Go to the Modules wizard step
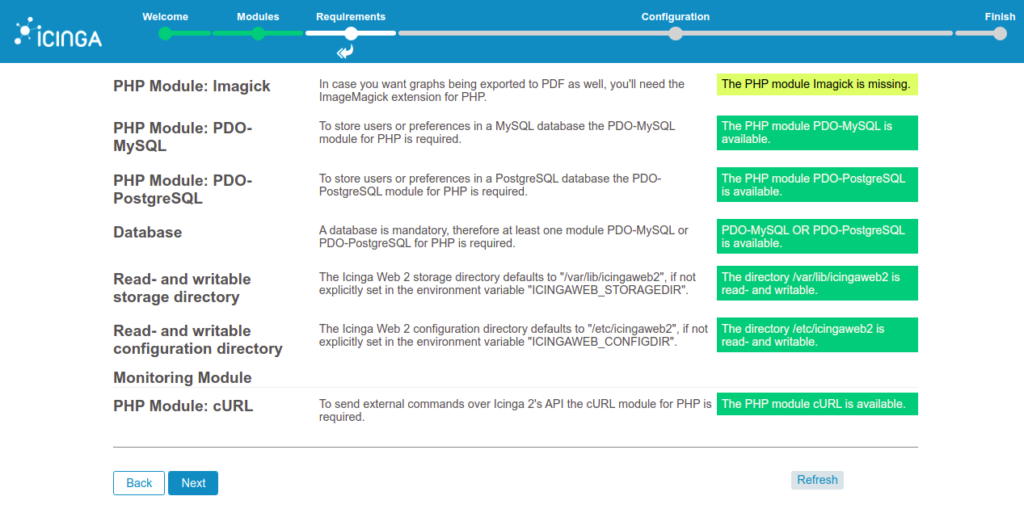1024x513 pixels. point(258,17)
